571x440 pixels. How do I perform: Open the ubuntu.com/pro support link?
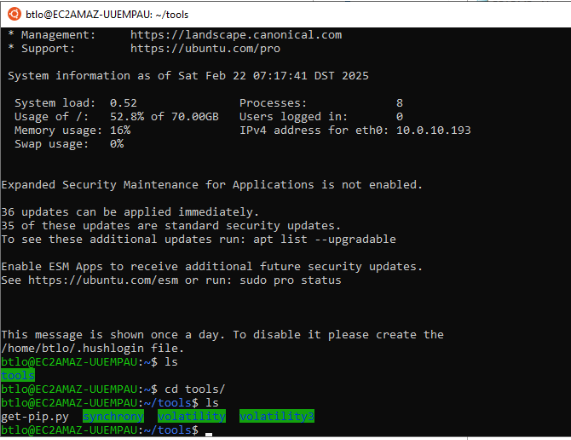coord(205,49)
